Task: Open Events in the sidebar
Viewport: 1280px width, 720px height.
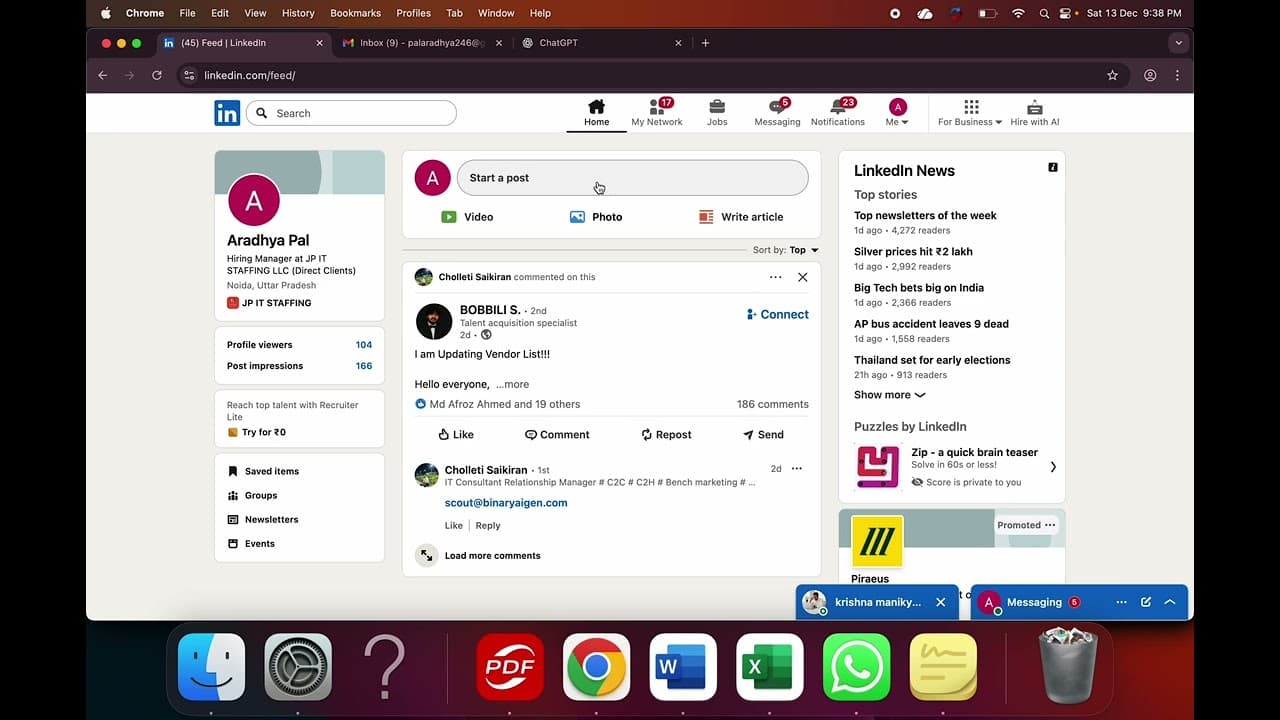Action: click(251, 543)
